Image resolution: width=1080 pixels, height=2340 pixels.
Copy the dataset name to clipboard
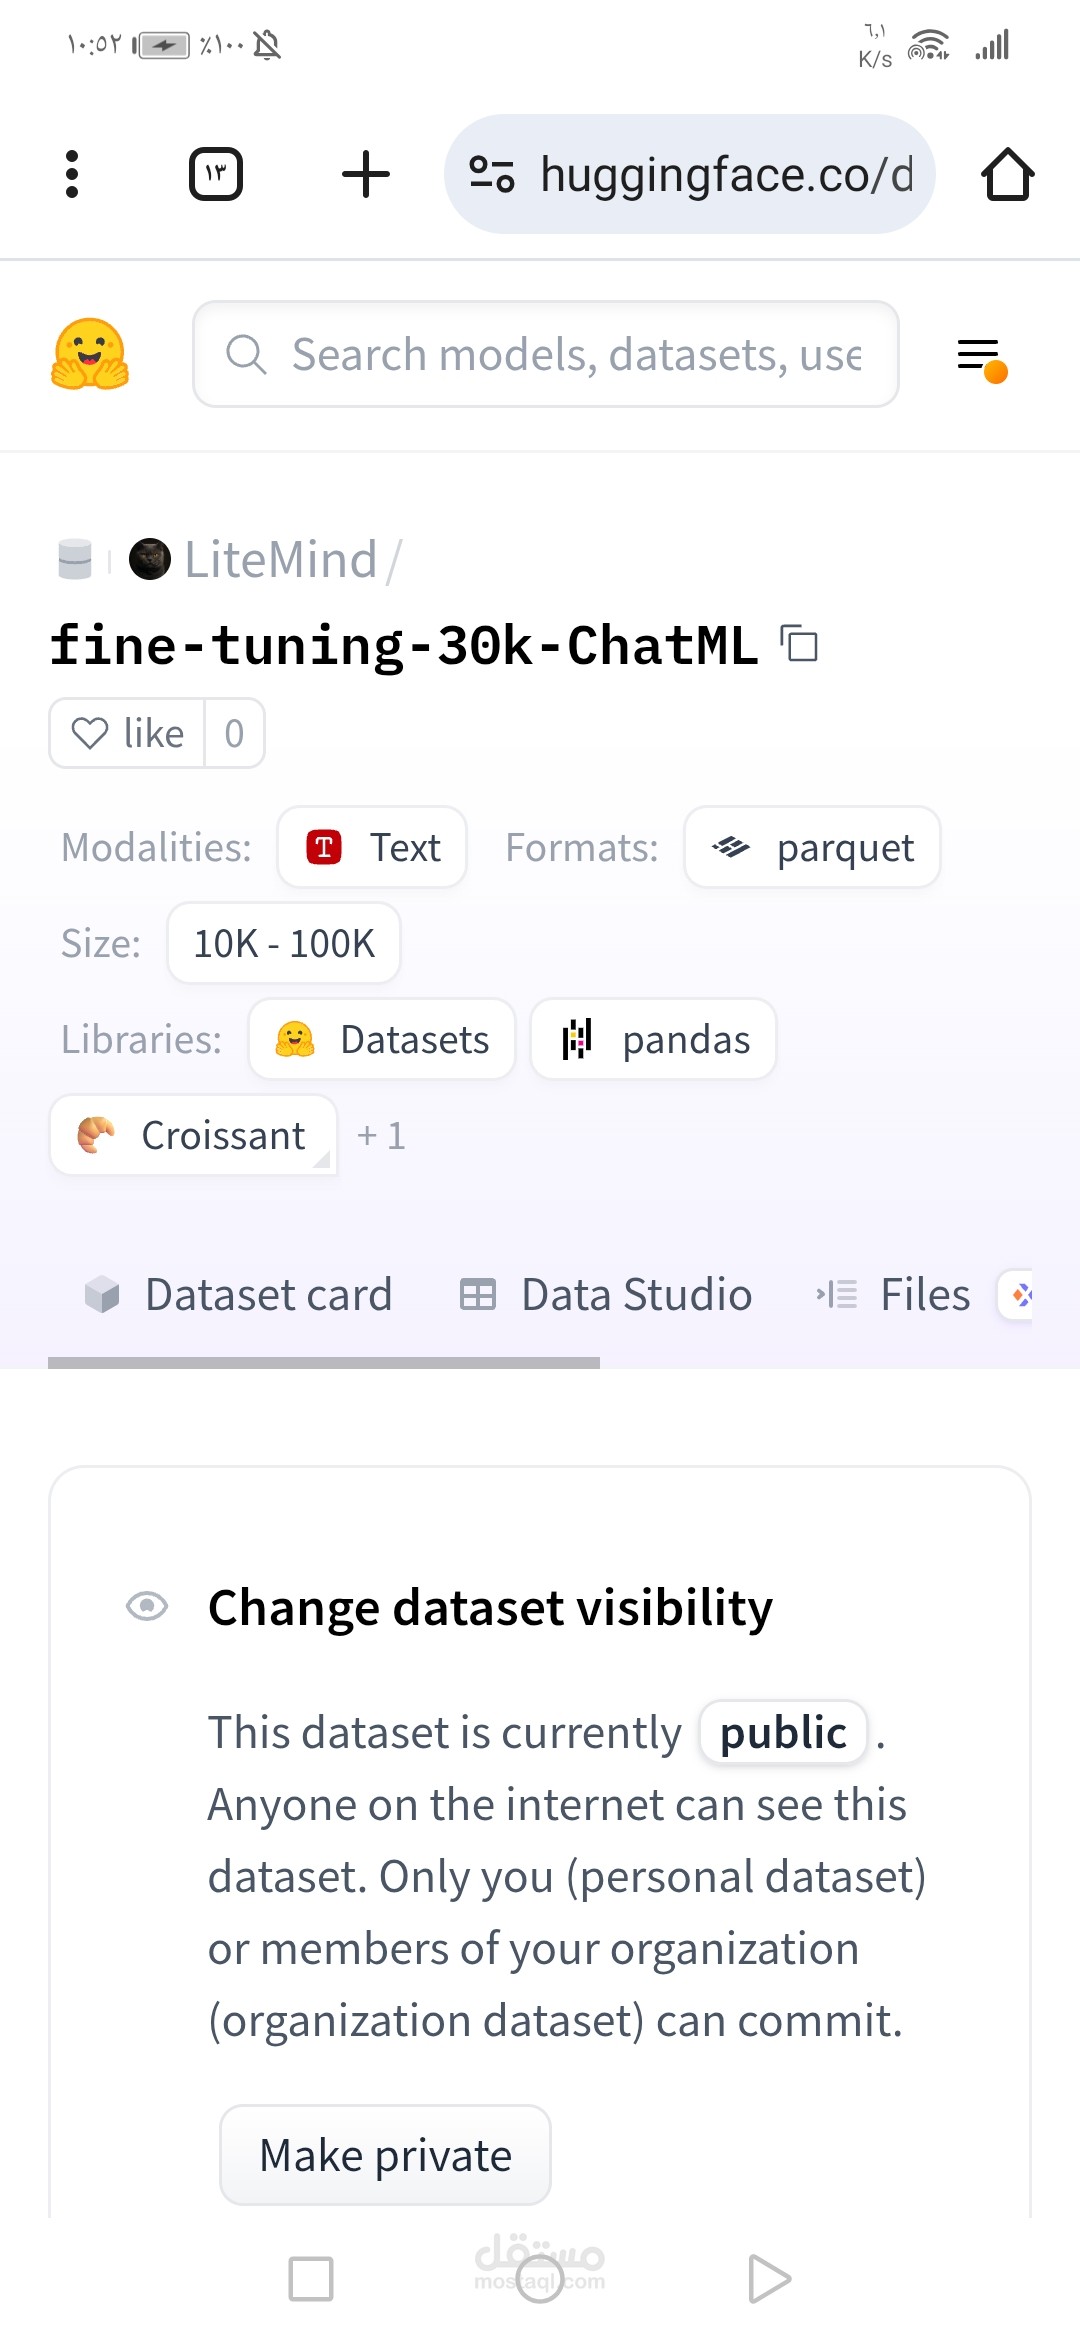(x=800, y=643)
